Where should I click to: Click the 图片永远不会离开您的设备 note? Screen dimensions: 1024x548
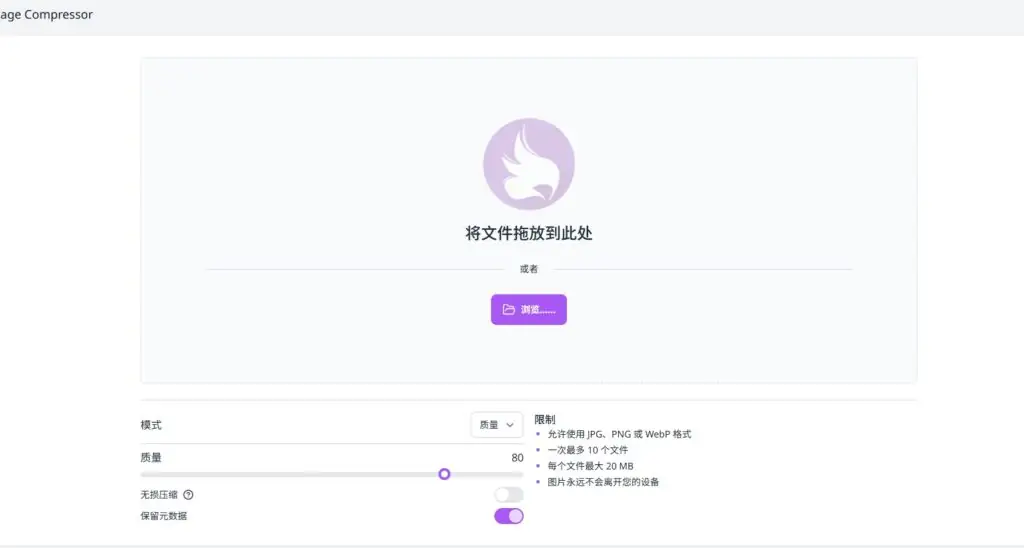[603, 482]
